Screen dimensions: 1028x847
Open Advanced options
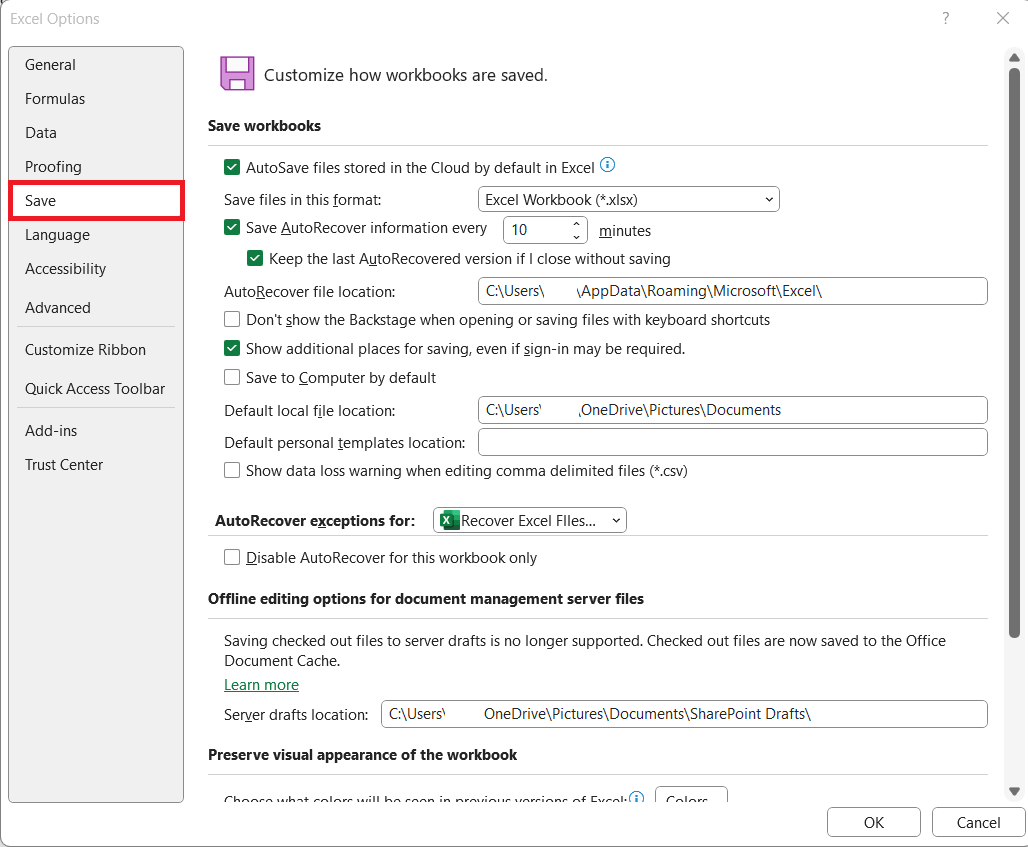pos(96,307)
